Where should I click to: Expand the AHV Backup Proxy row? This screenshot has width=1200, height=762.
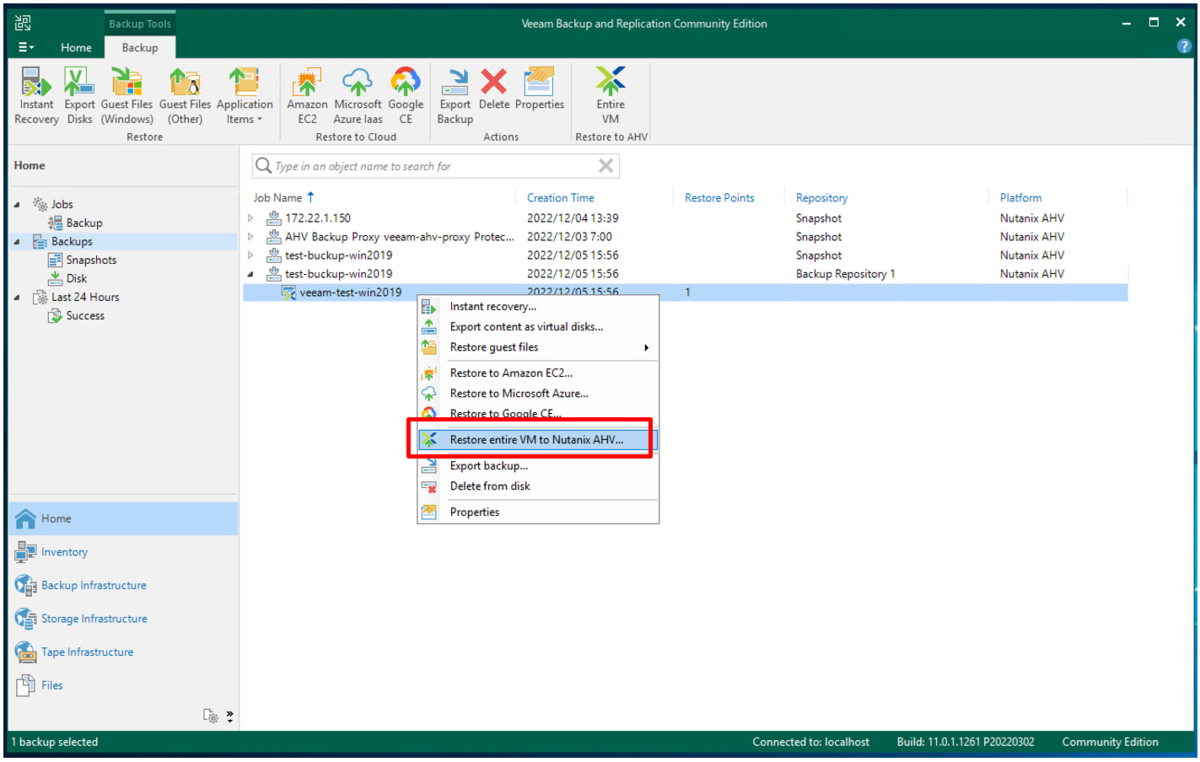[x=251, y=237]
